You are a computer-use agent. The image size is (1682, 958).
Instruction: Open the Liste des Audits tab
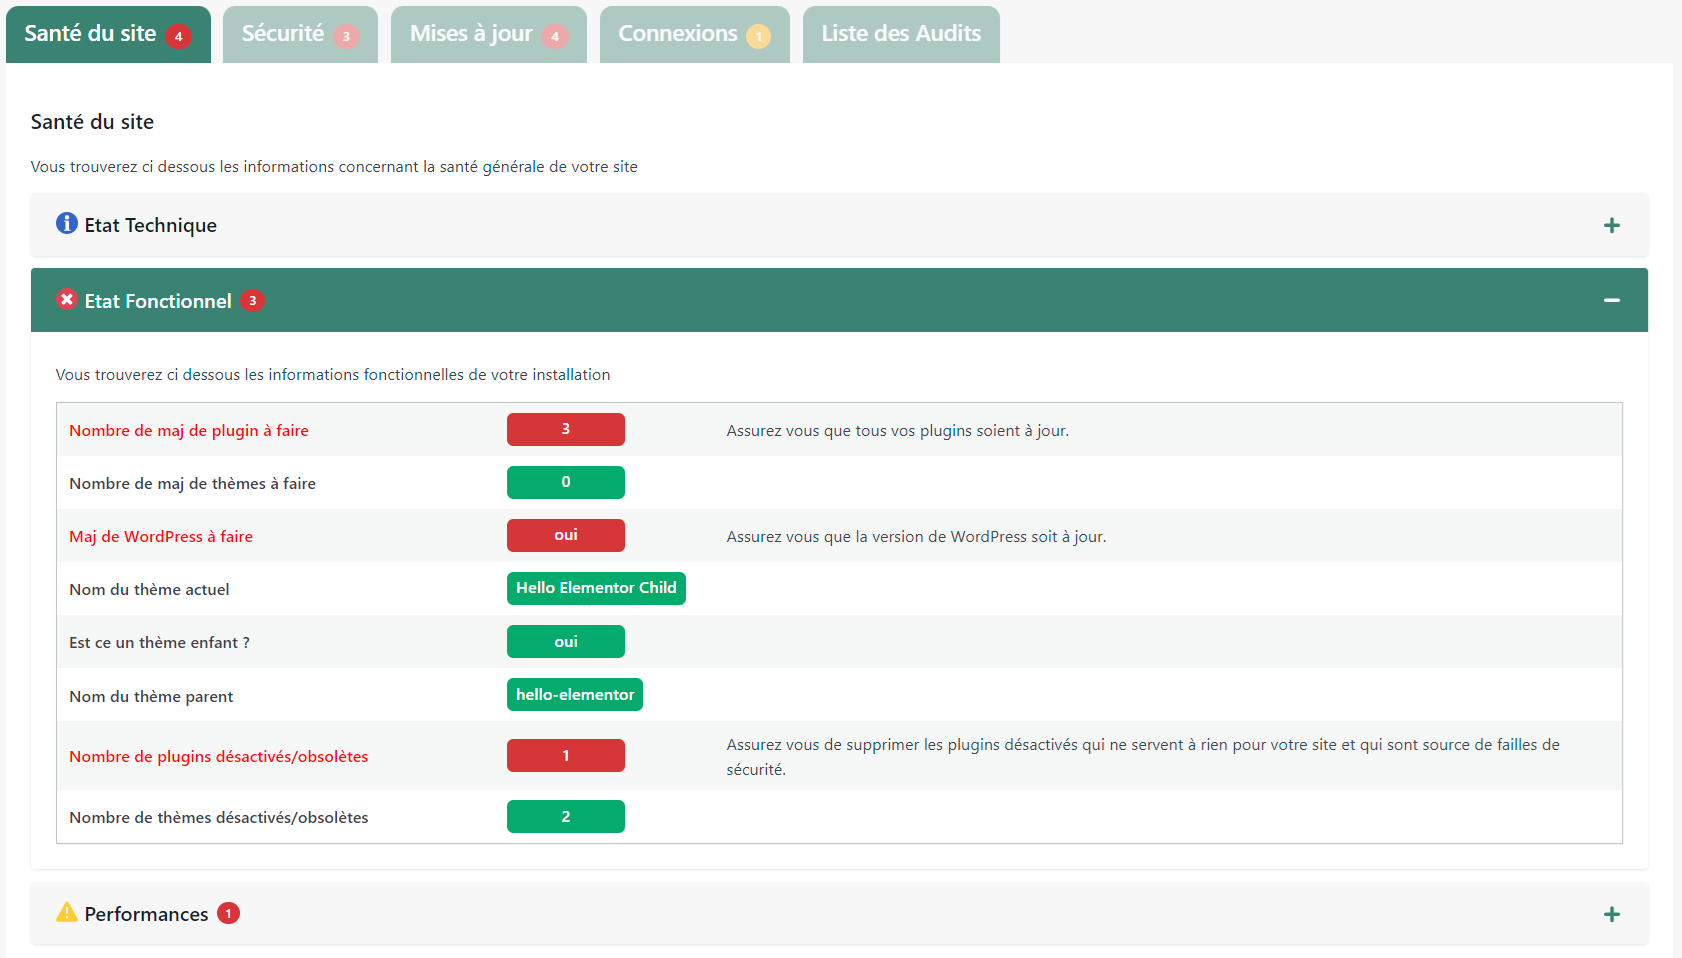(901, 34)
